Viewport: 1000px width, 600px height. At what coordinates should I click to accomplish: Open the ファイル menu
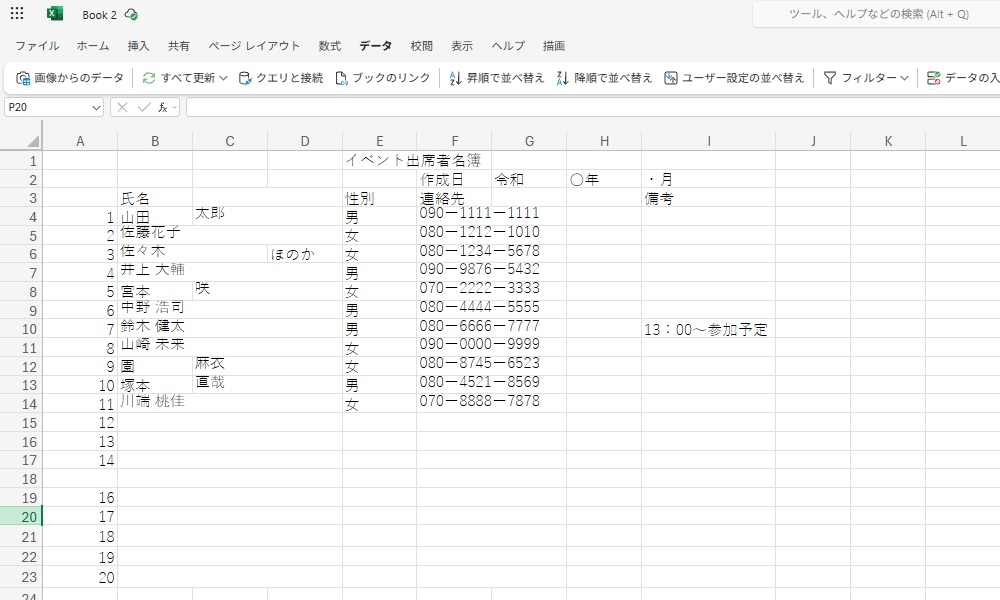click(x=37, y=46)
